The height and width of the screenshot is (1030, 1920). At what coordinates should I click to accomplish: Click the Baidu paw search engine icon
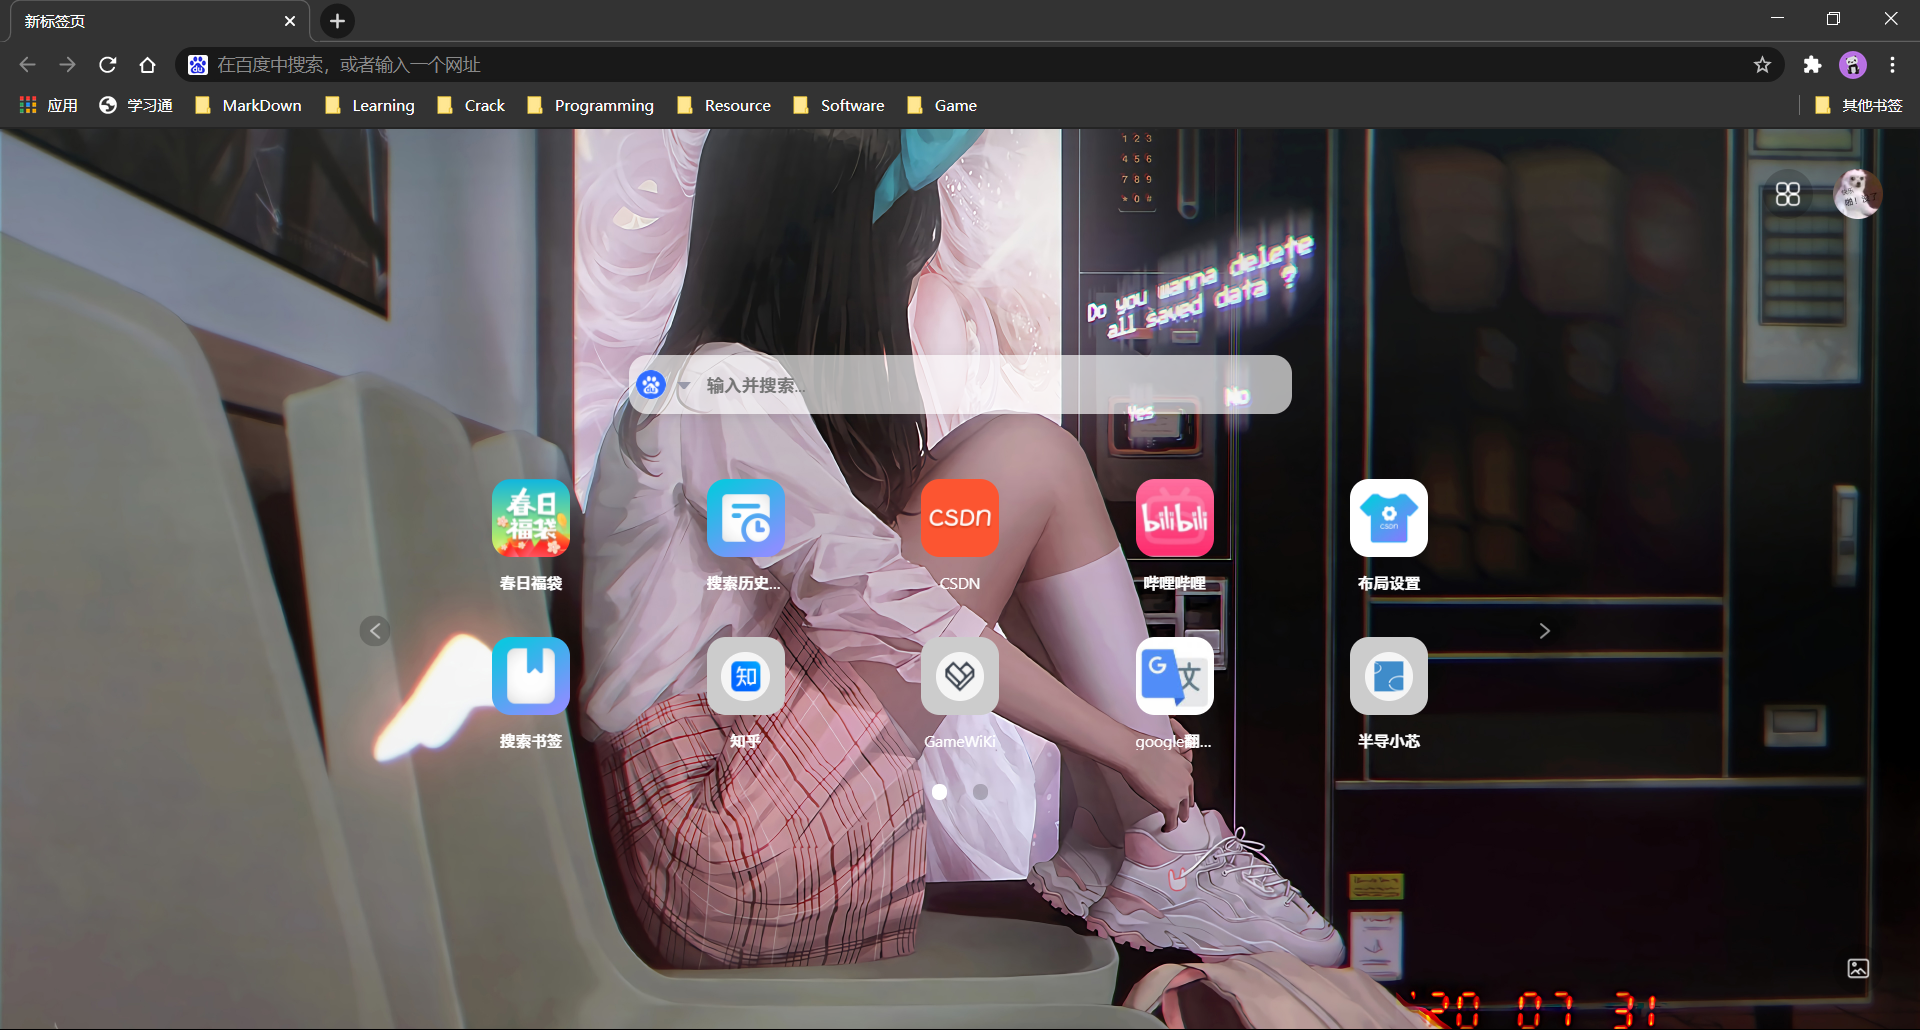click(651, 384)
